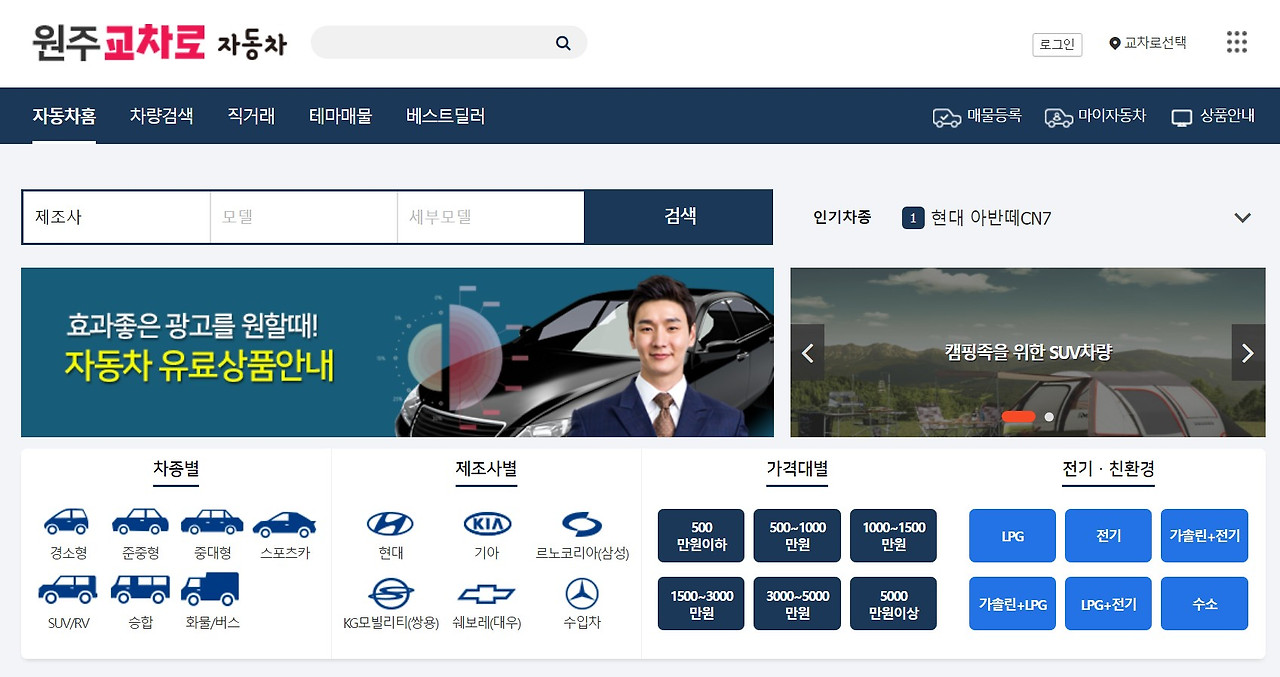Open the 매물등록 vehicle registration icon
1280x677 pixels.
[945, 115]
